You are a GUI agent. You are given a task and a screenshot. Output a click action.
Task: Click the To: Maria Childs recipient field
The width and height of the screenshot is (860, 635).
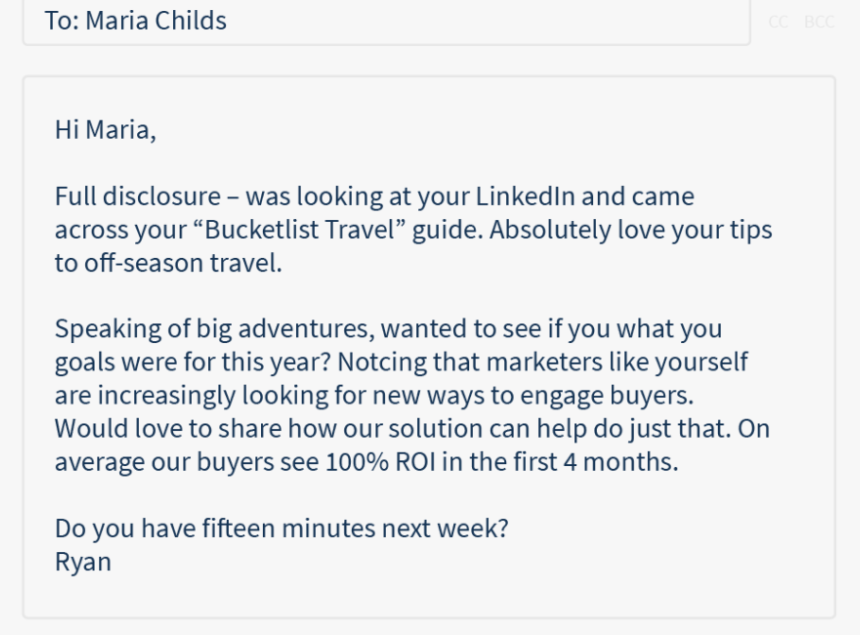click(x=386, y=22)
